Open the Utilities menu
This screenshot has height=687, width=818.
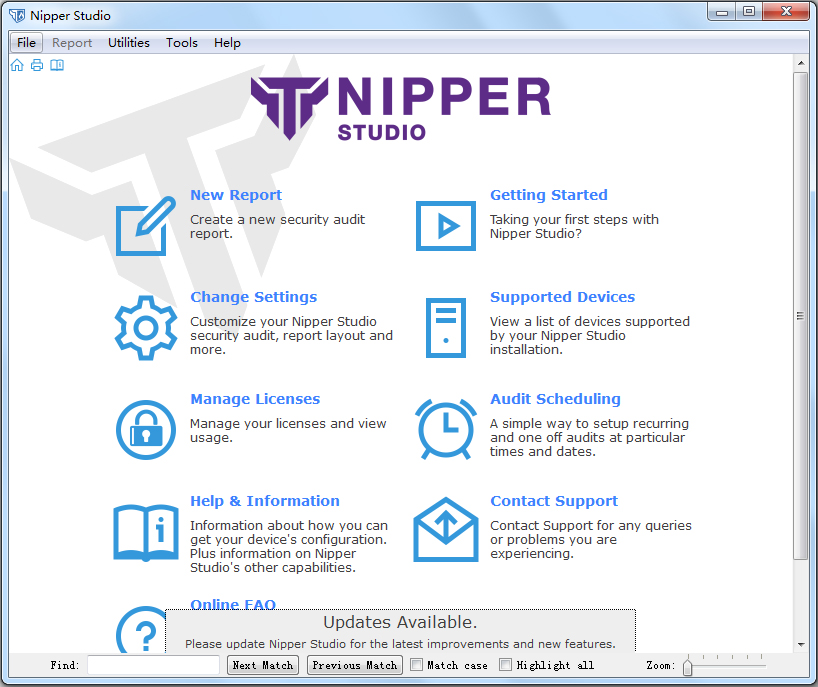coord(129,43)
